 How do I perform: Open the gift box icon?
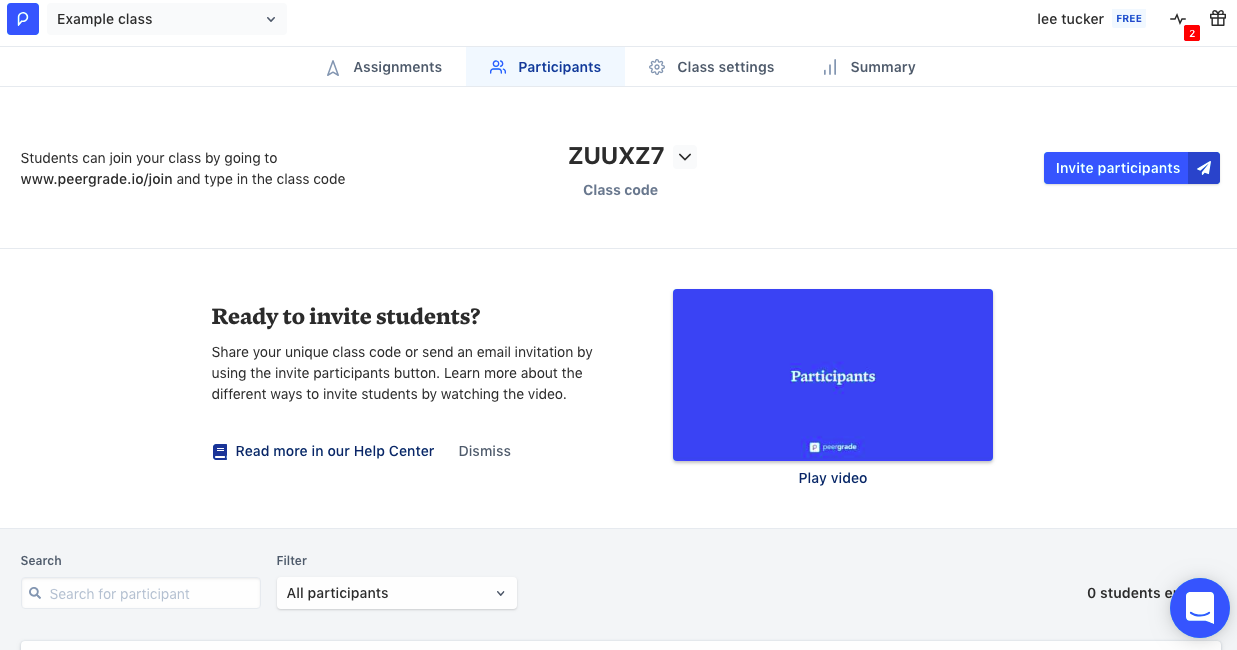(x=1218, y=18)
